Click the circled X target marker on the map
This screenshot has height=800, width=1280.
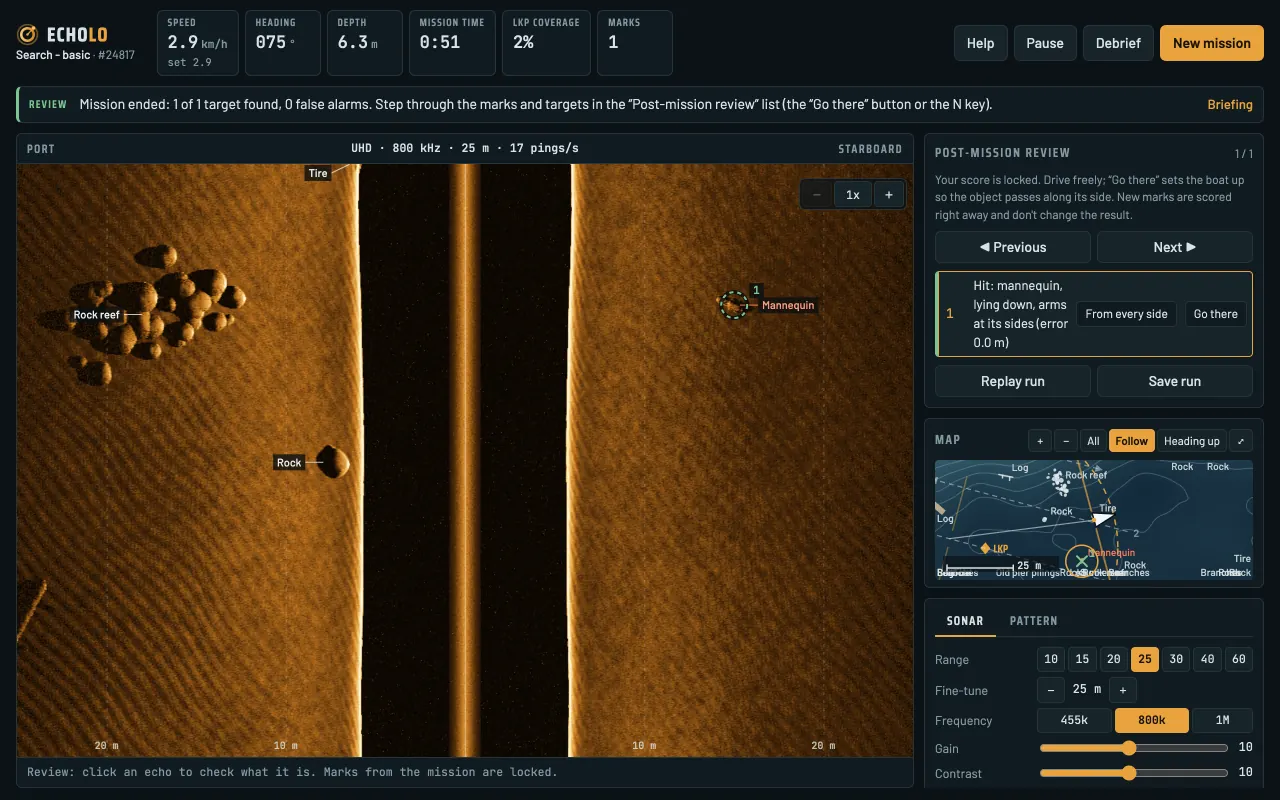[1081, 563]
